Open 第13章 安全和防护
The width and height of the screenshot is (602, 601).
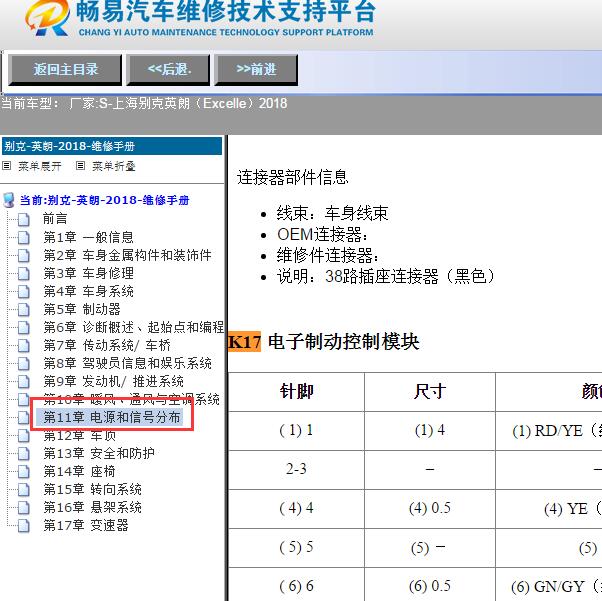coord(99,454)
